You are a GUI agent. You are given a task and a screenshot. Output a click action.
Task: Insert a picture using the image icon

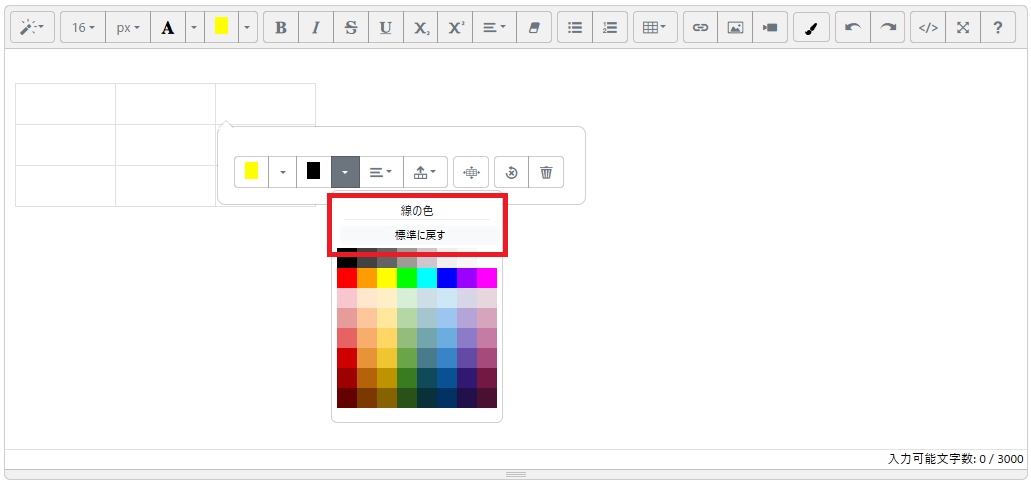(x=735, y=28)
